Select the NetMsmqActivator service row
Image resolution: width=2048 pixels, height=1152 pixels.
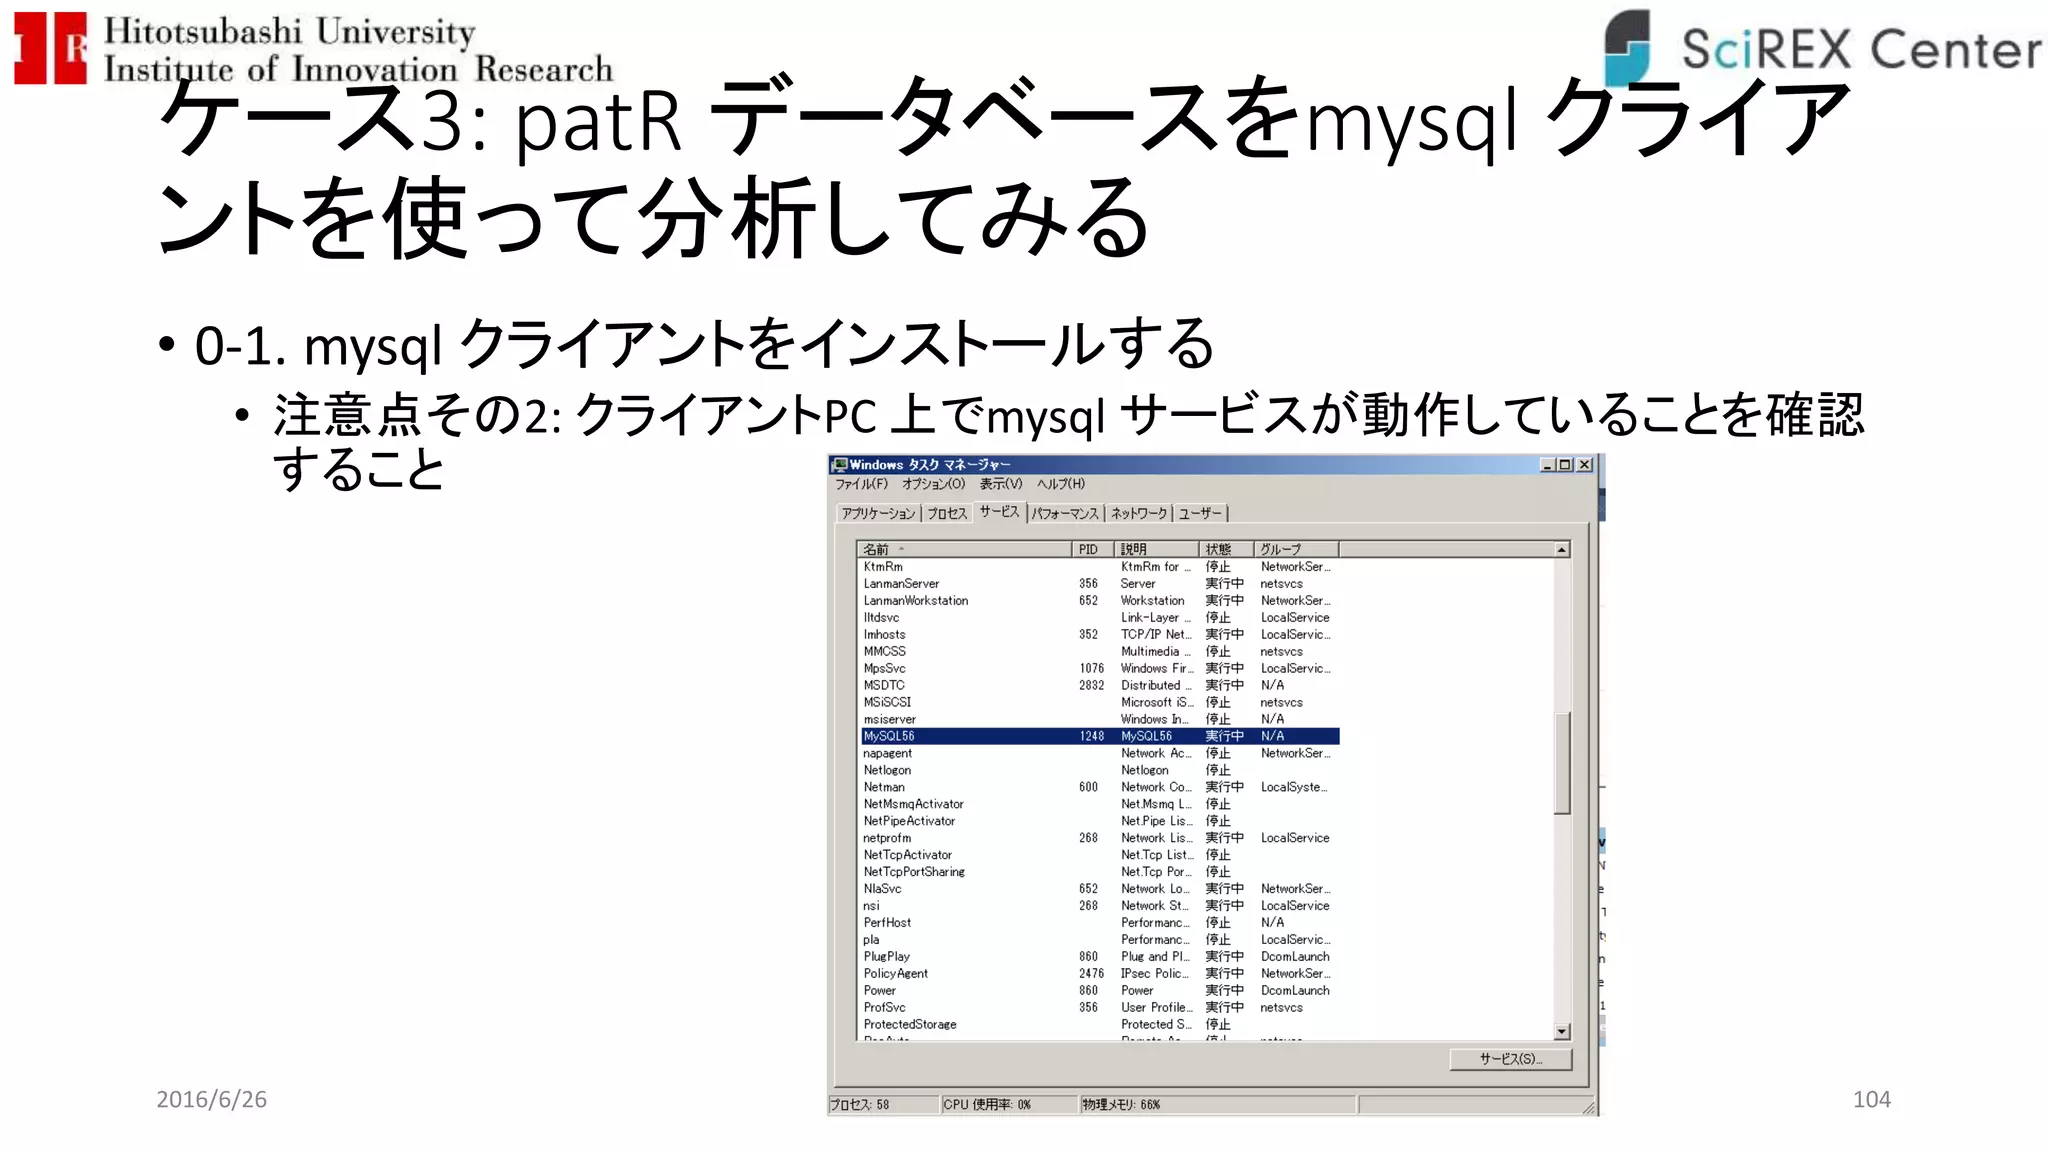tap(1100, 805)
